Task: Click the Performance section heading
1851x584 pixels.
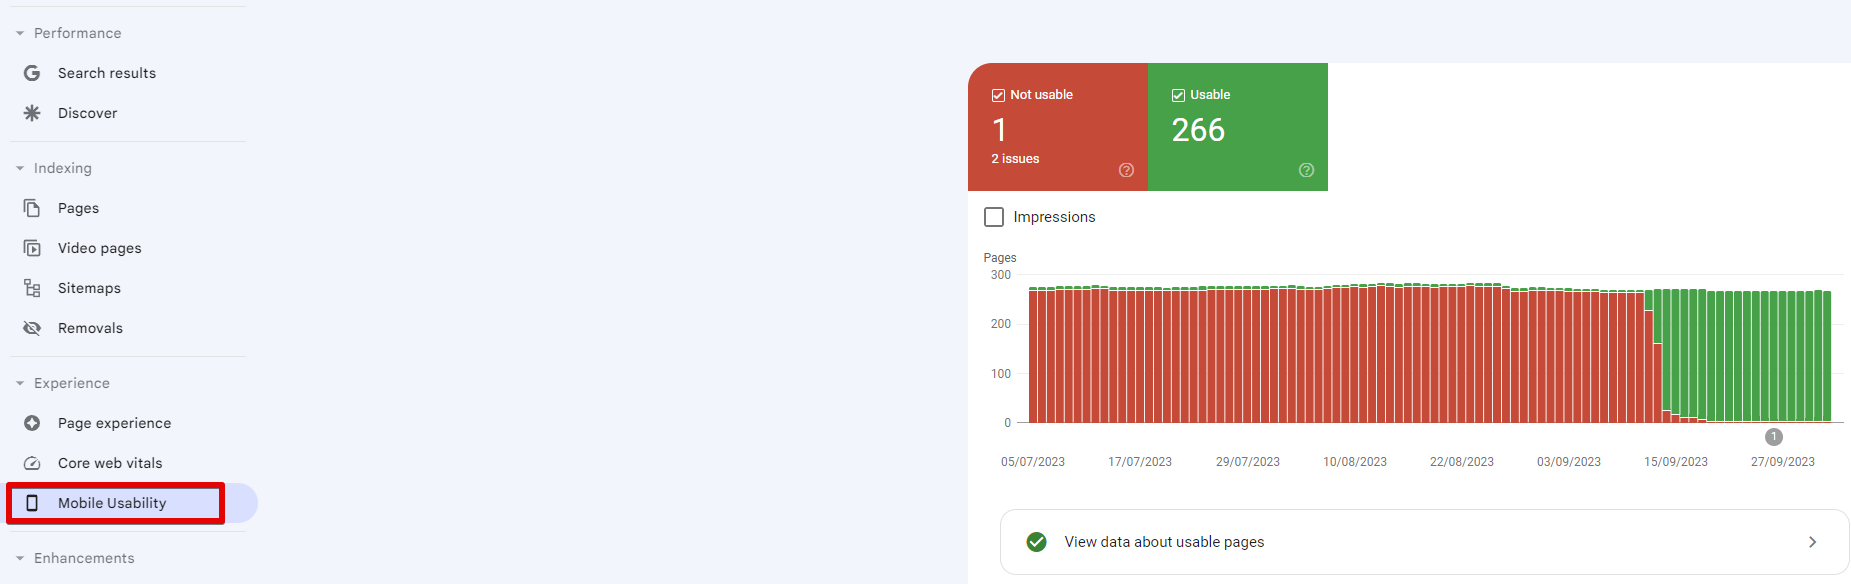Action: point(78,33)
